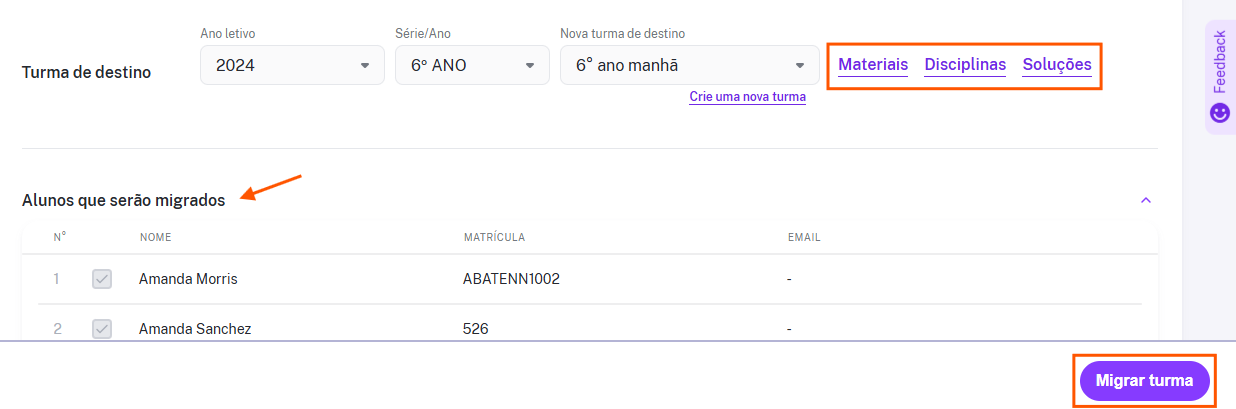Select Amanda Sanchez student row name
The height and width of the screenshot is (409, 1236).
click(195, 329)
